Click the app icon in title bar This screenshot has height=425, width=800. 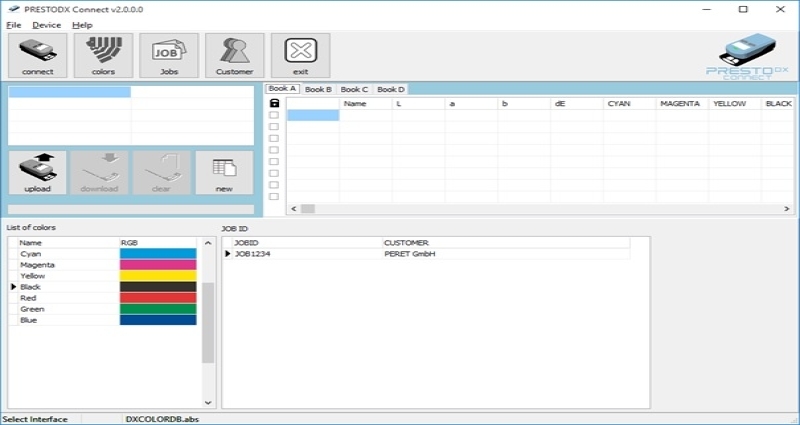(13, 9)
